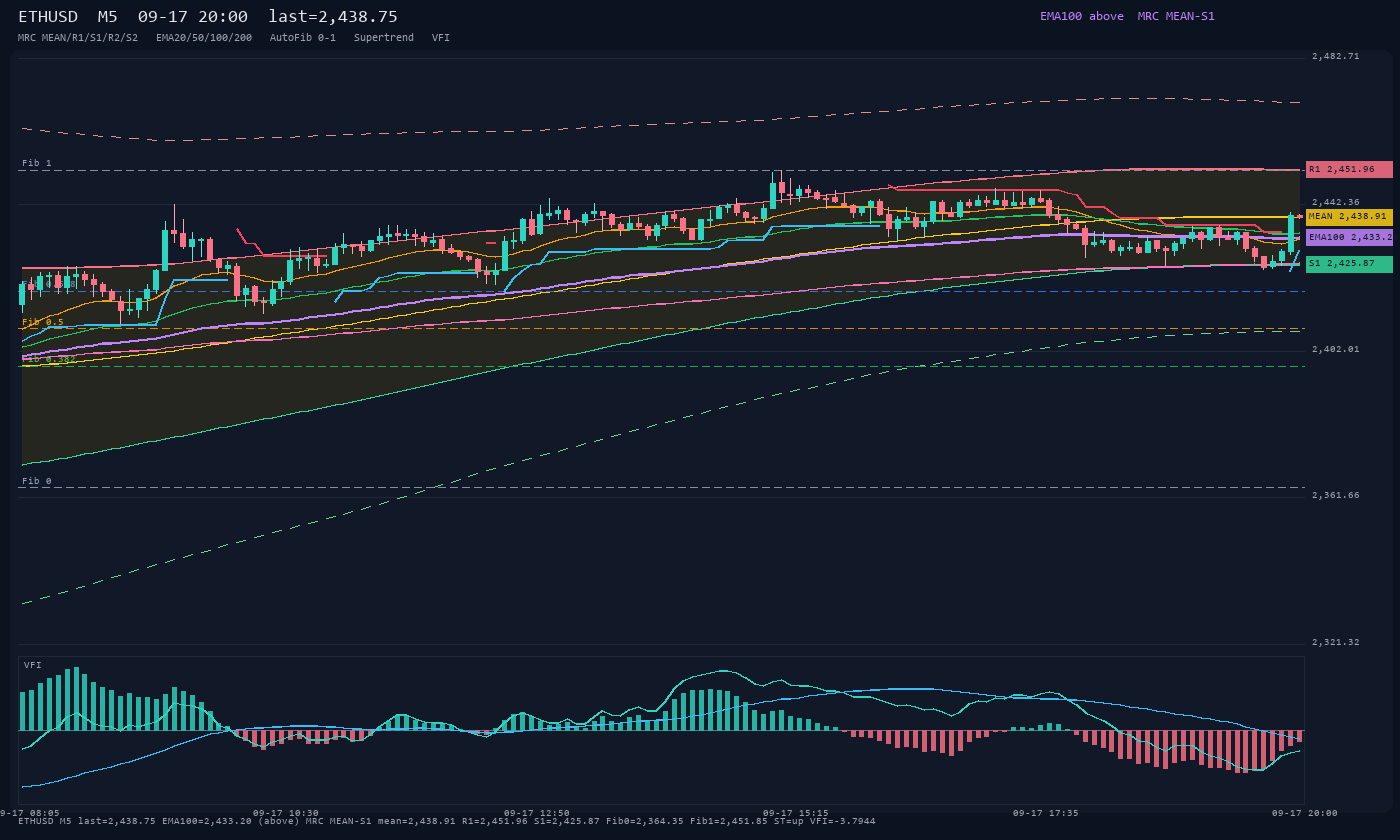Click the 2,361.66 price axis label
The width and height of the screenshot is (1400, 840).
pos(1336,495)
